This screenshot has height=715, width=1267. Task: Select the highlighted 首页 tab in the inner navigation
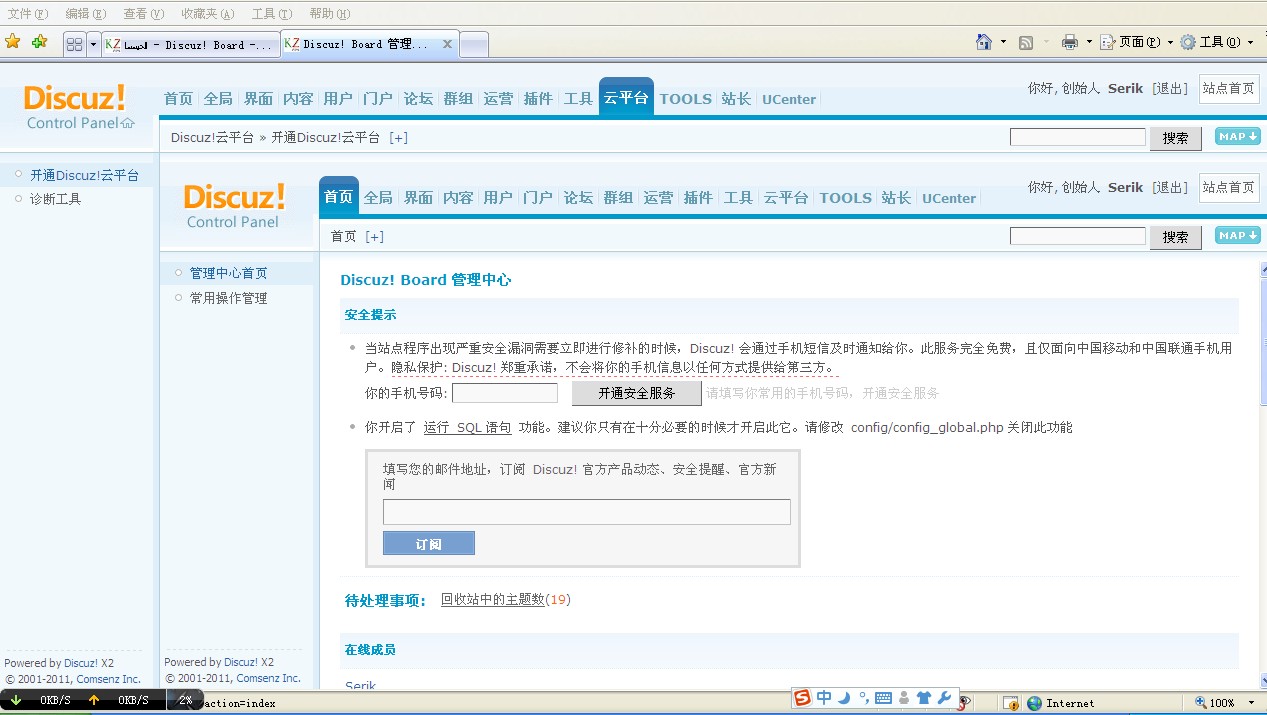click(338, 197)
